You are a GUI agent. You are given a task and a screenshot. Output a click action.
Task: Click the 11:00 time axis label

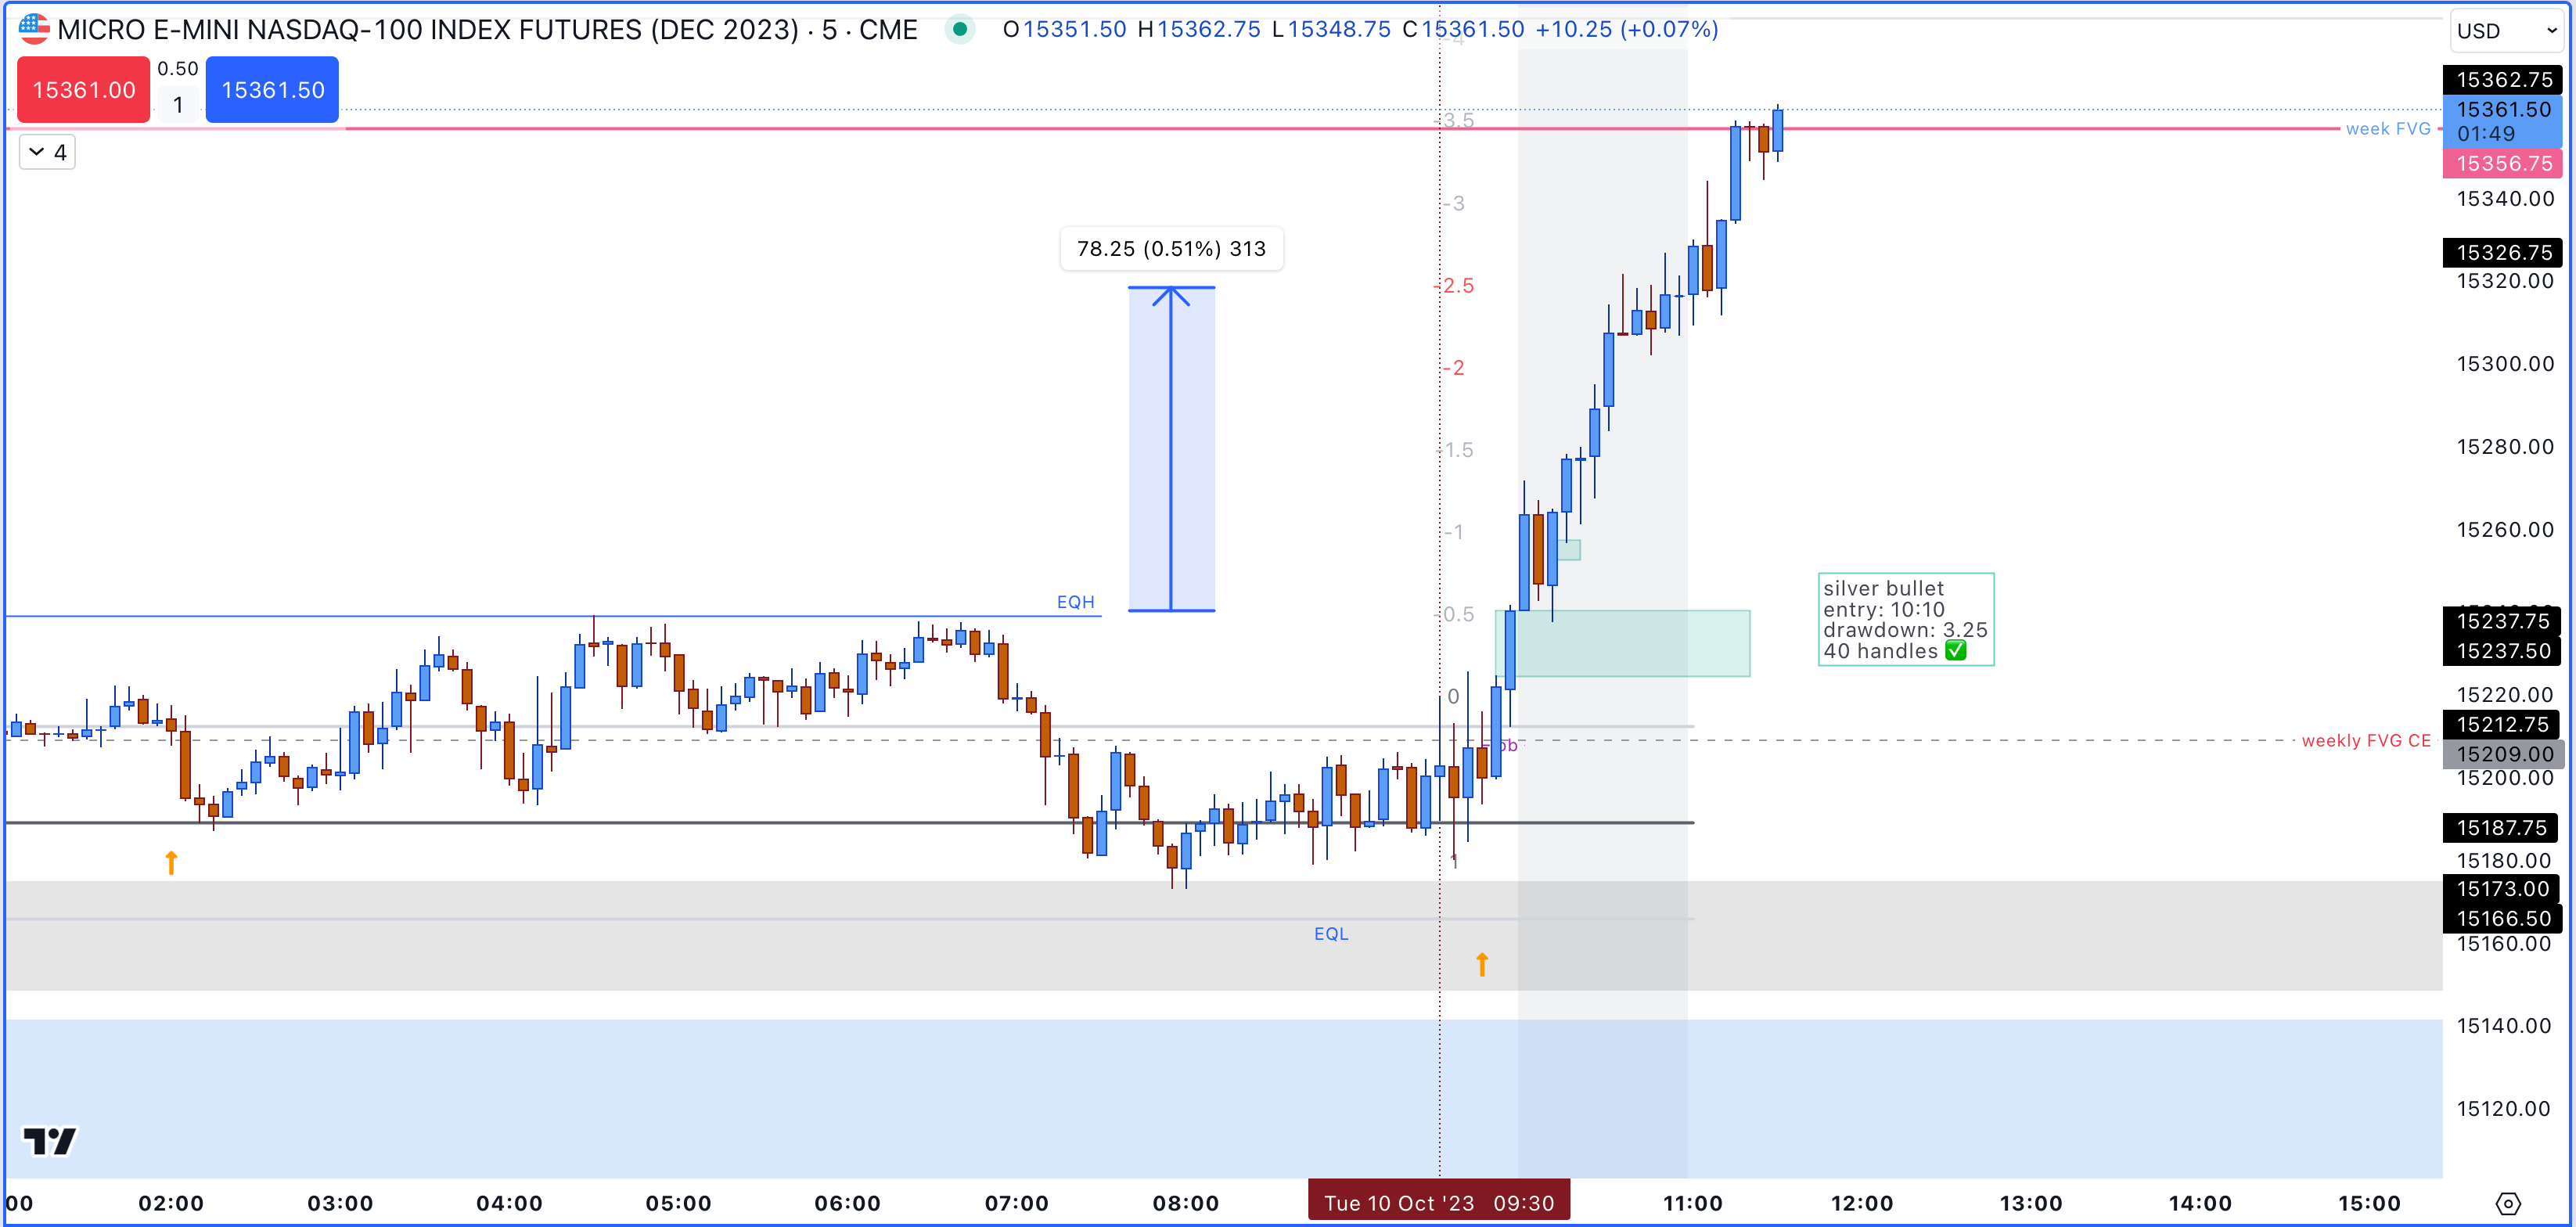click(1693, 1204)
